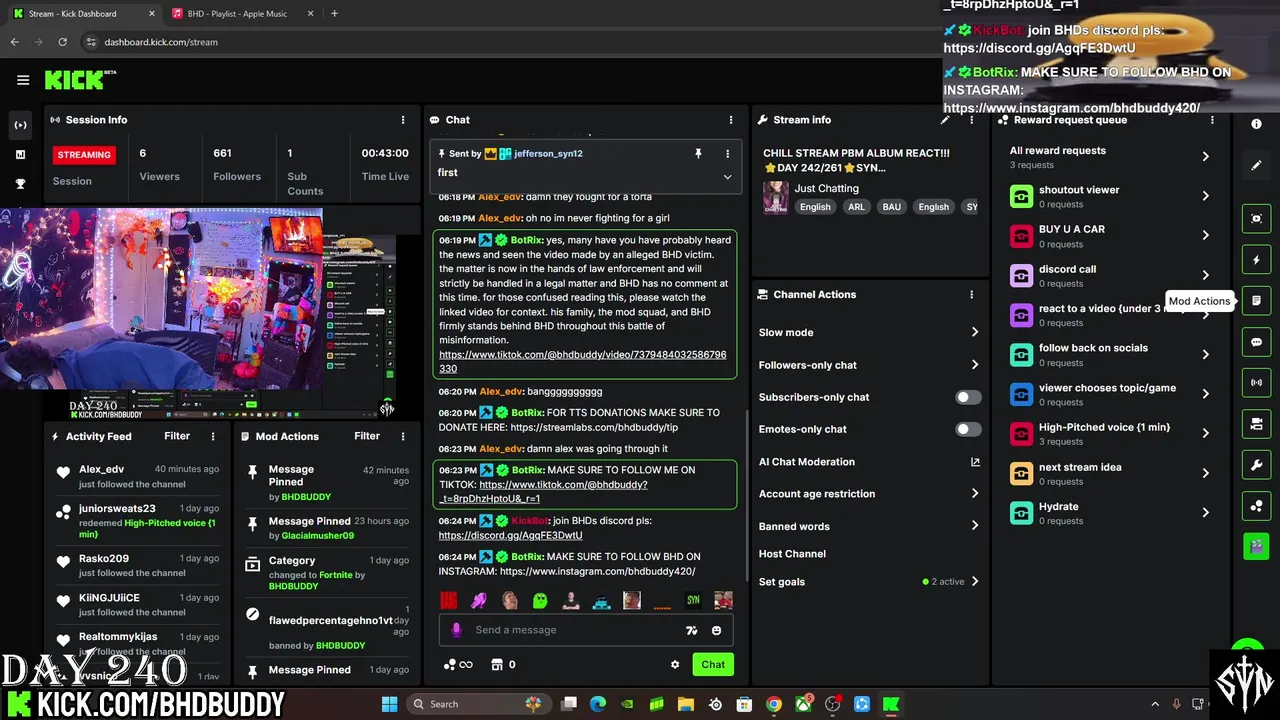Expand the High-Pitched voice reward
The image size is (1280, 720).
pyautogui.click(x=1205, y=434)
